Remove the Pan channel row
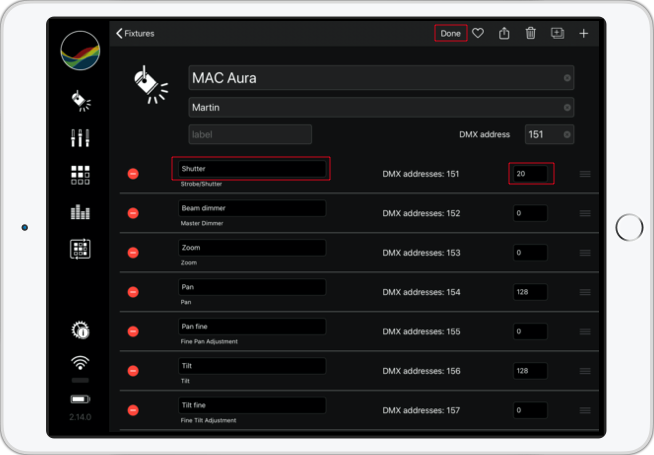This screenshot has width=654, height=455. pyautogui.click(x=133, y=292)
